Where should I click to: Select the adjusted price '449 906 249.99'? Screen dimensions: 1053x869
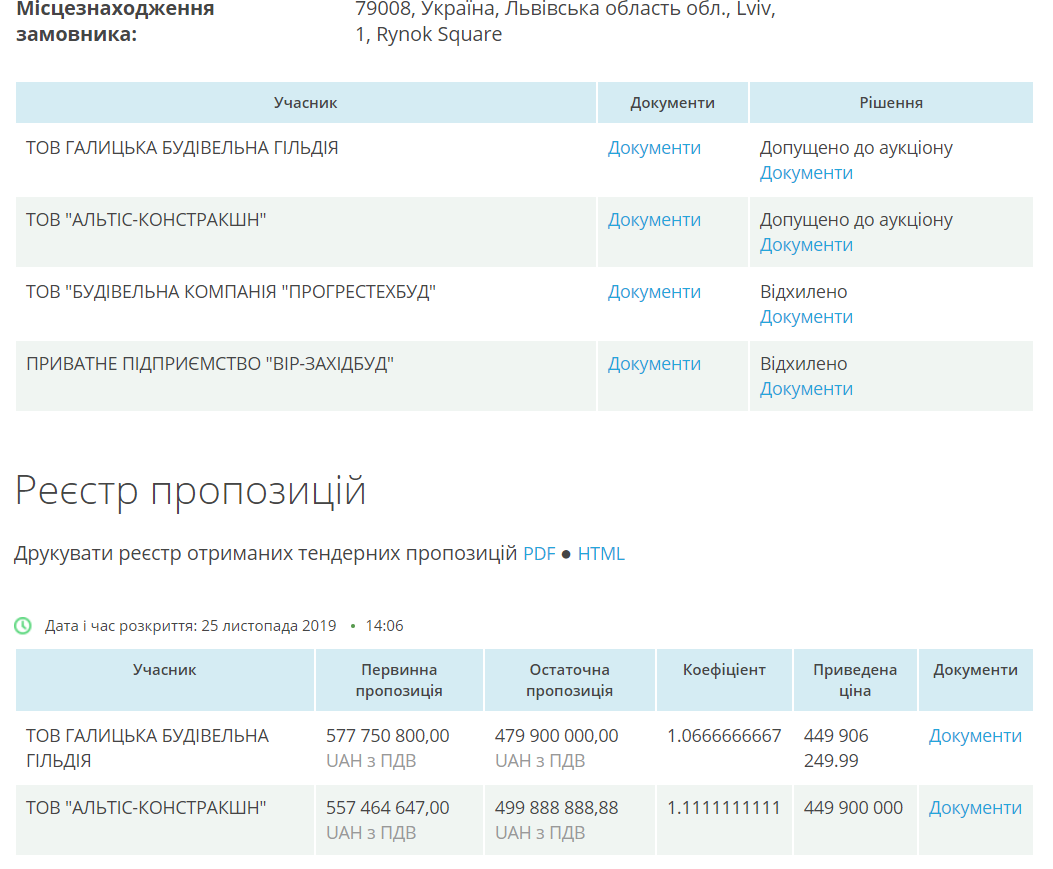click(x=836, y=748)
